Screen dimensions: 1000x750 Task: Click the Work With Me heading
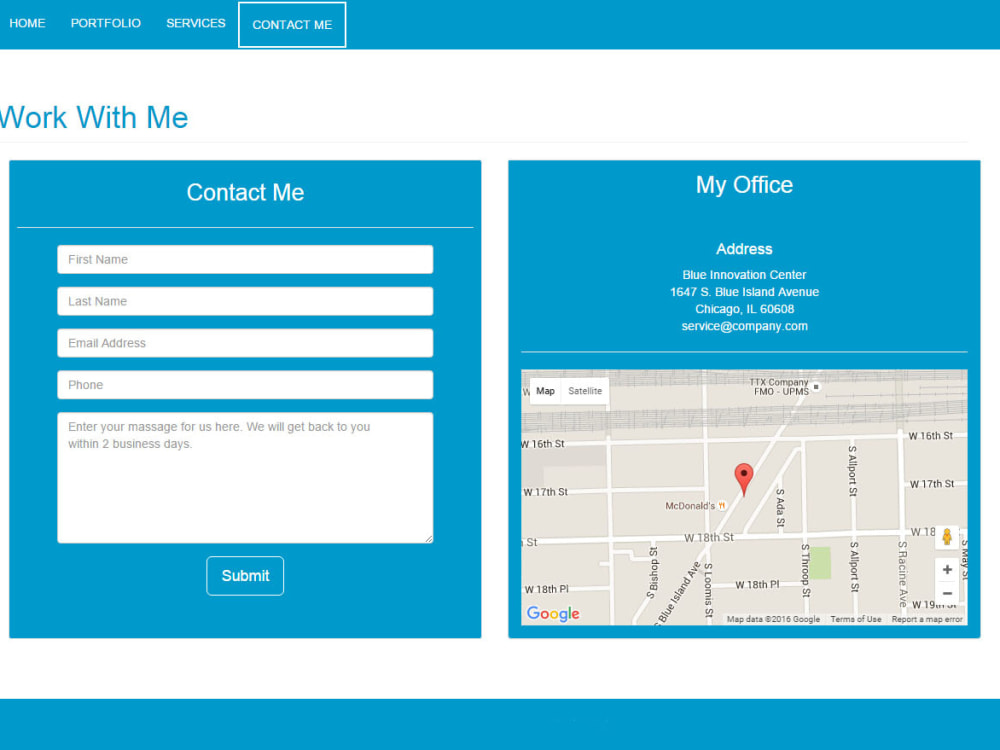[94, 117]
